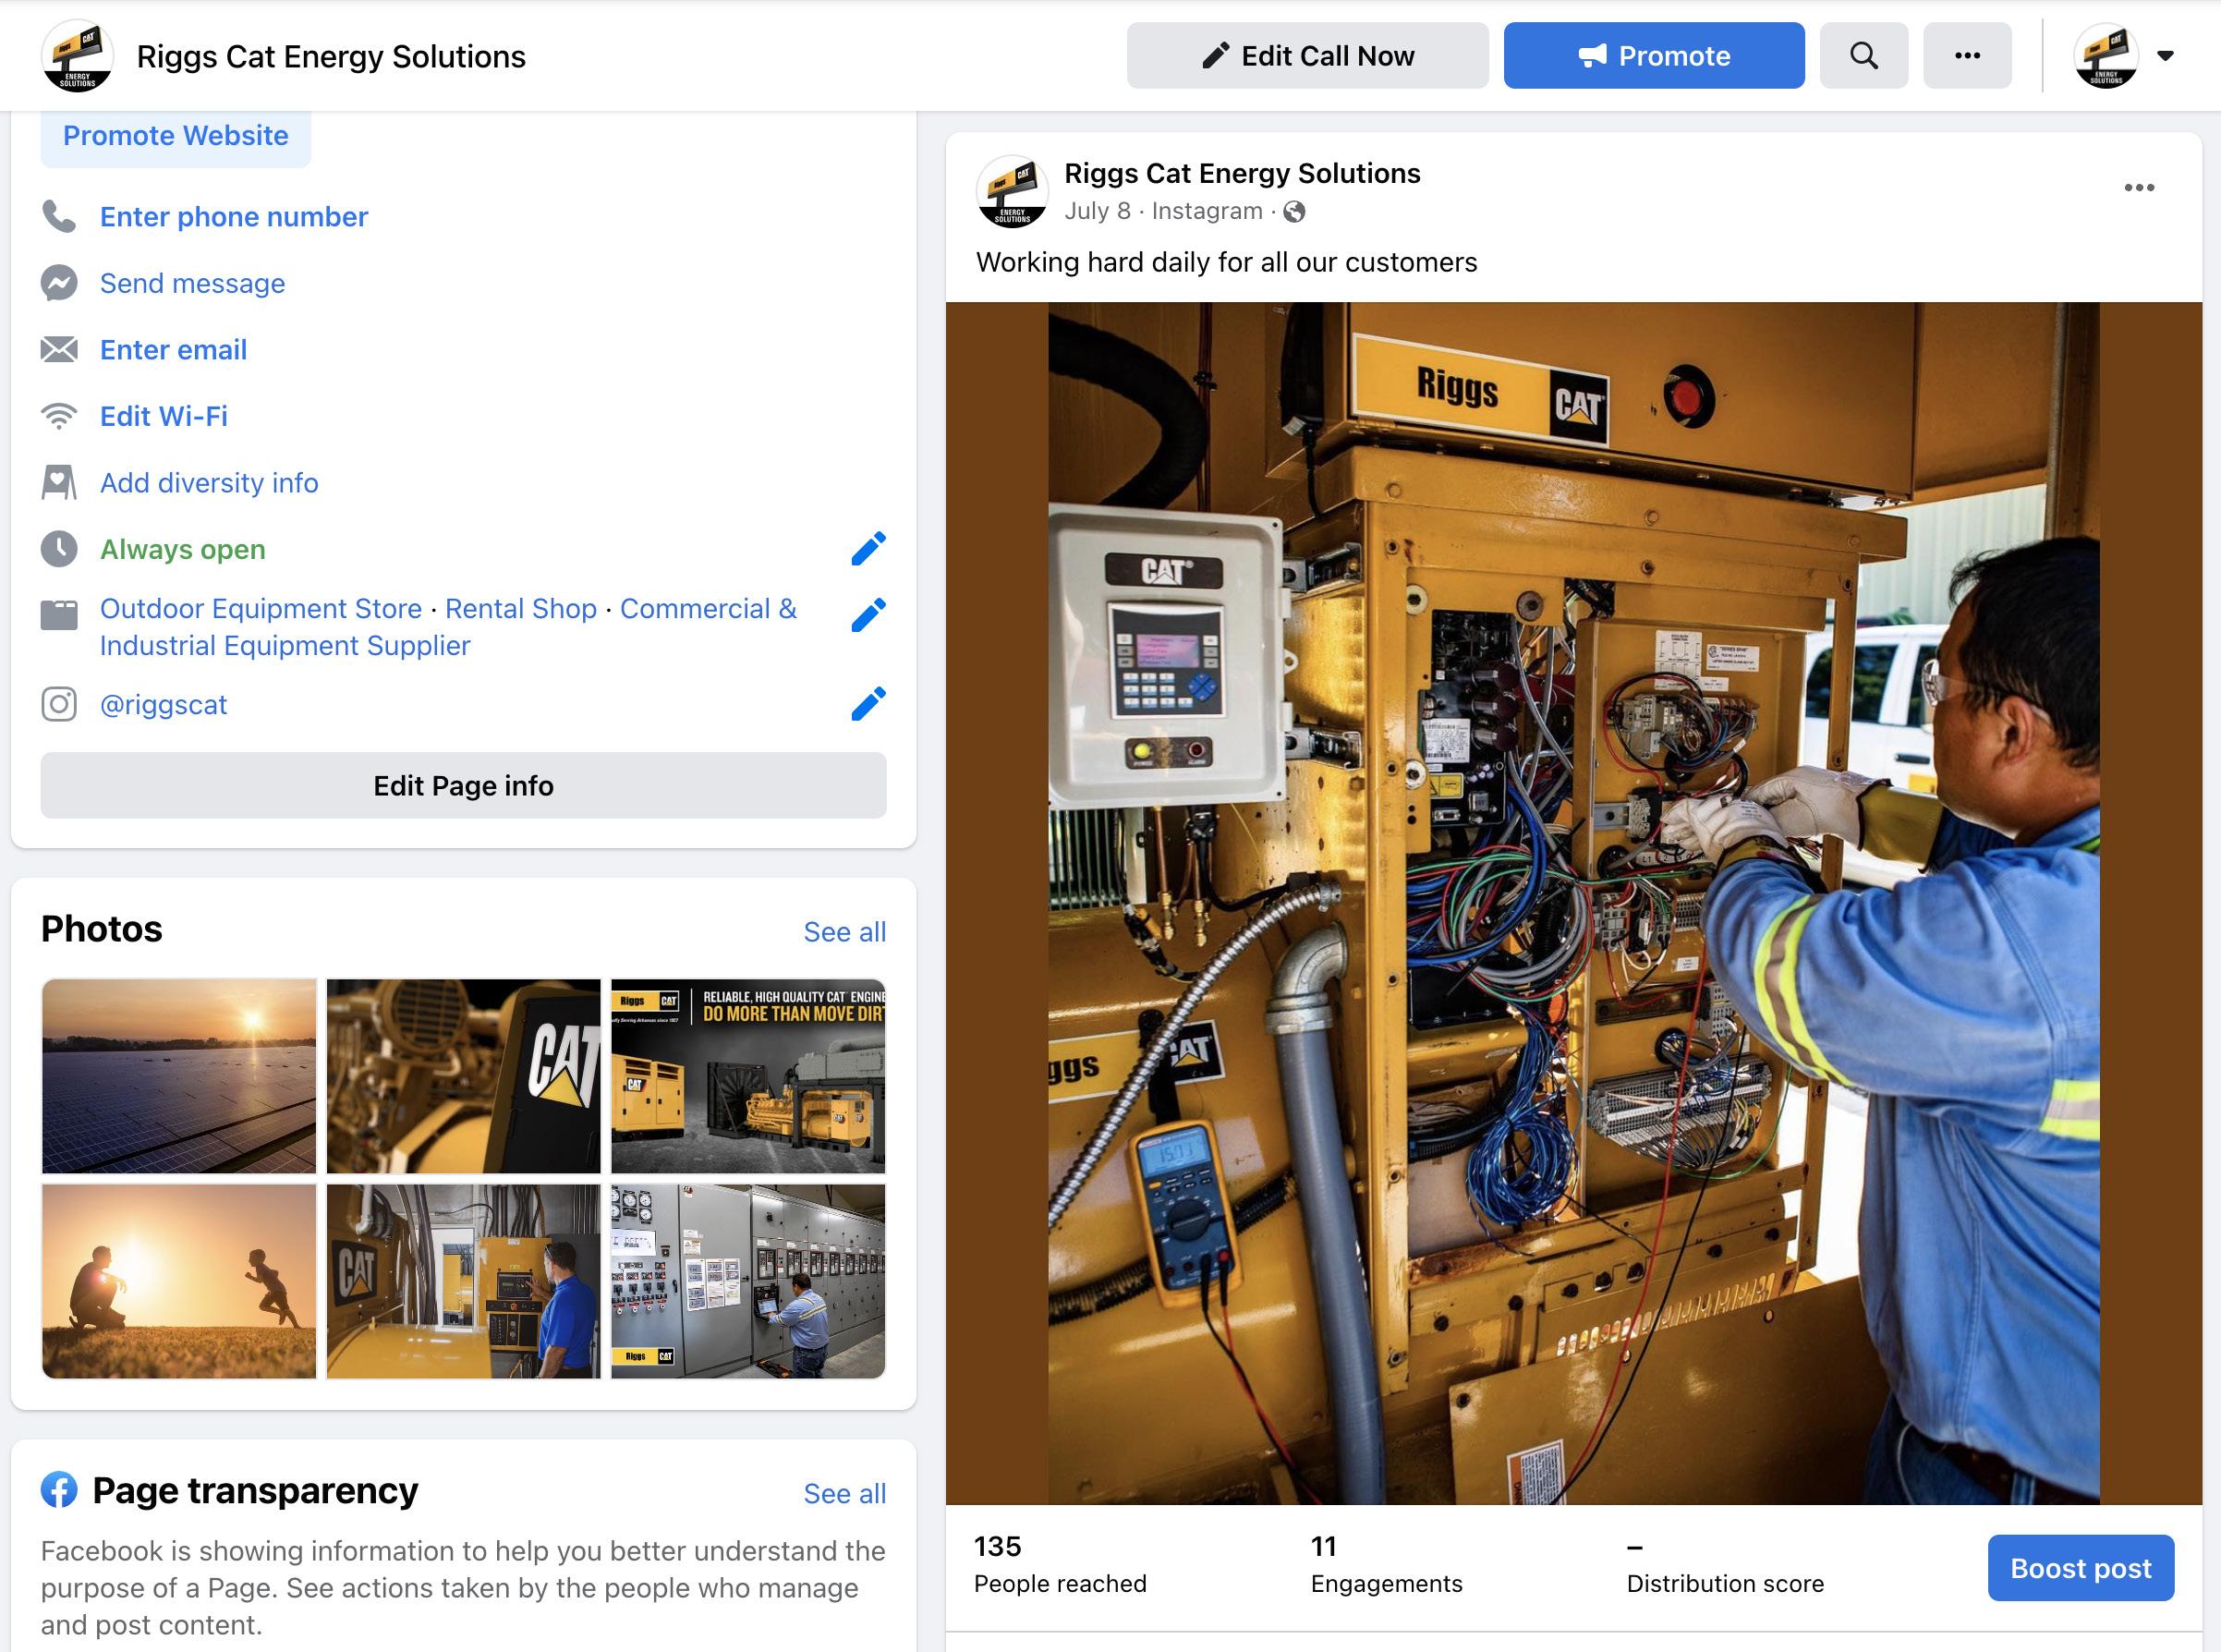2221x1652 pixels.
Task: Click the Edit Call Now button
Action: 1307,56
